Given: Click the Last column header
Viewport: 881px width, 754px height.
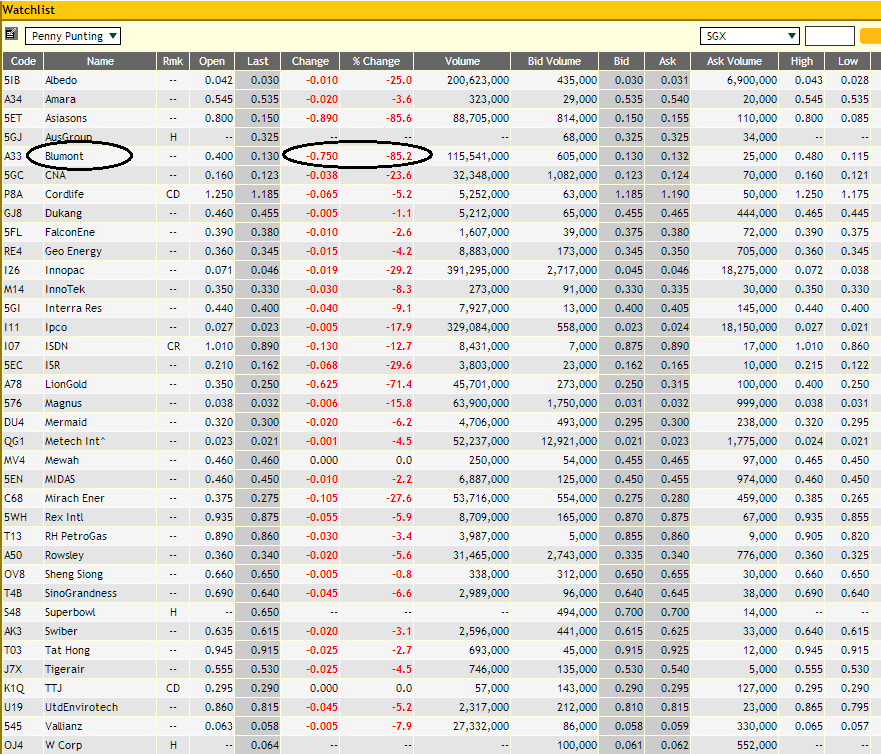Looking at the screenshot, I should pyautogui.click(x=258, y=61).
